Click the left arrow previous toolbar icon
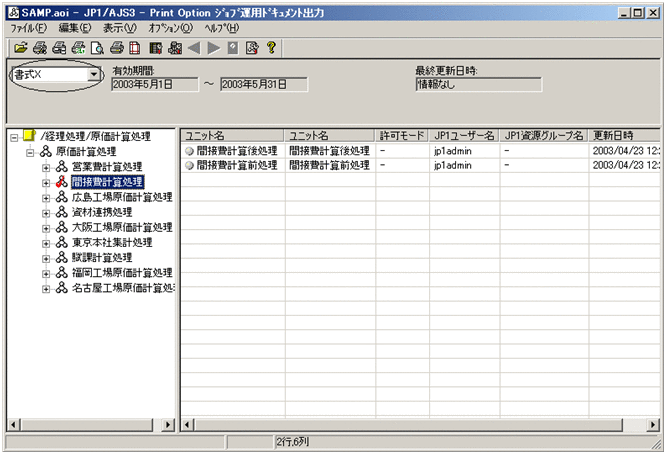Image resolution: width=668 pixels, height=455 pixels. coord(194,47)
